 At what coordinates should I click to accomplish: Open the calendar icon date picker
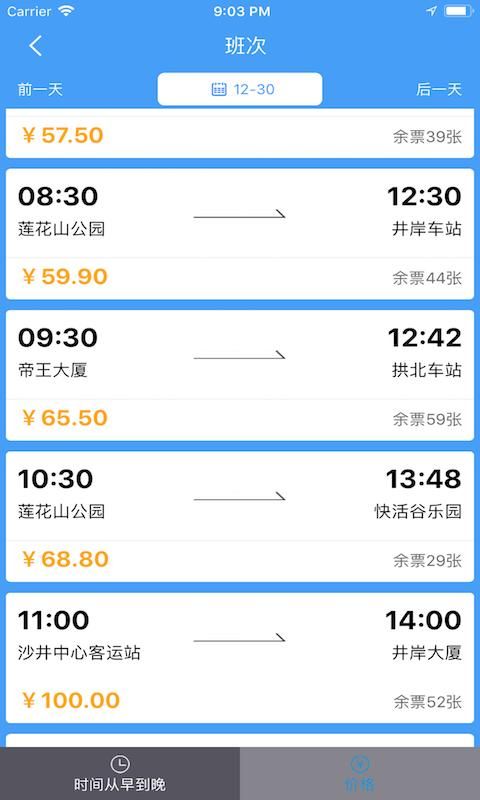click(x=219, y=89)
